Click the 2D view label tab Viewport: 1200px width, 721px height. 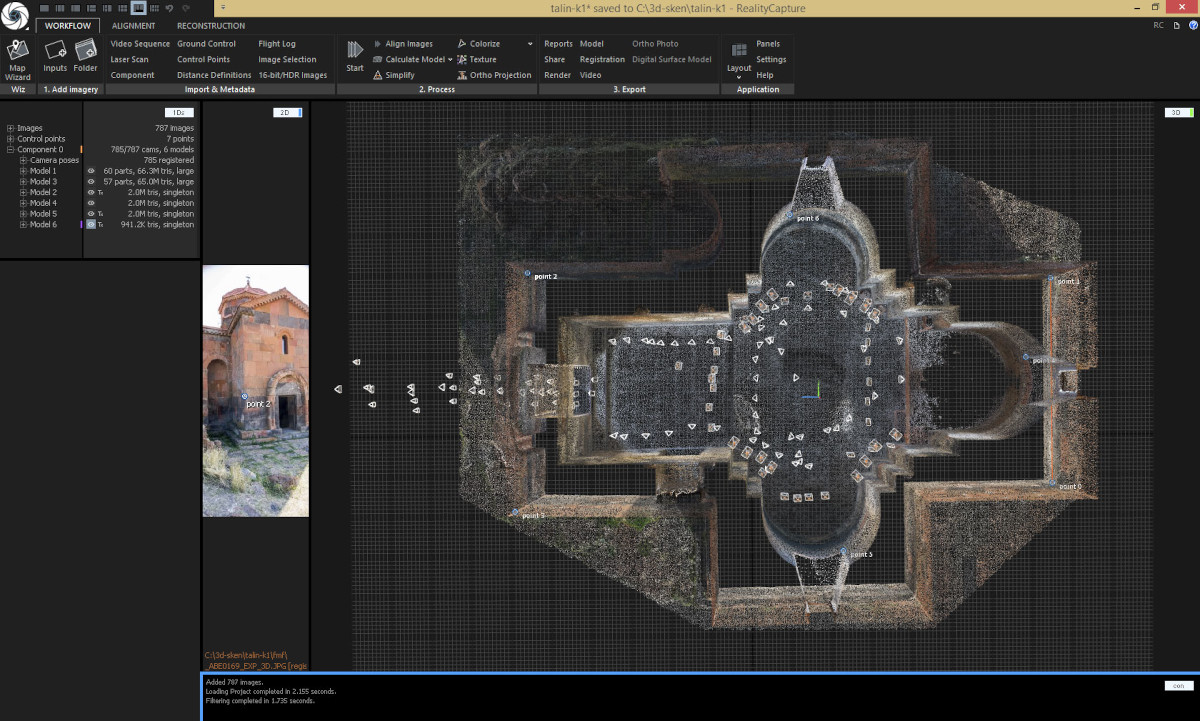287,112
